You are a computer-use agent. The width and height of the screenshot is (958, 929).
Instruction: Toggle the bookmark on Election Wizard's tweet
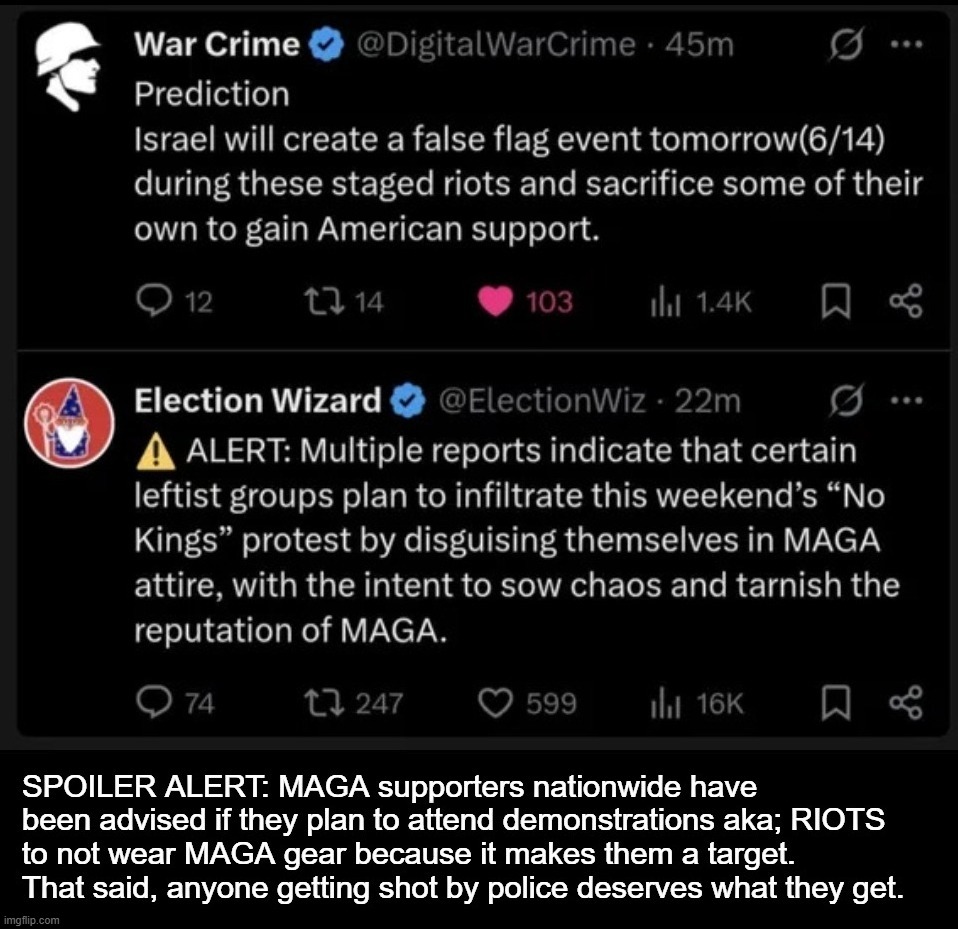(838, 703)
